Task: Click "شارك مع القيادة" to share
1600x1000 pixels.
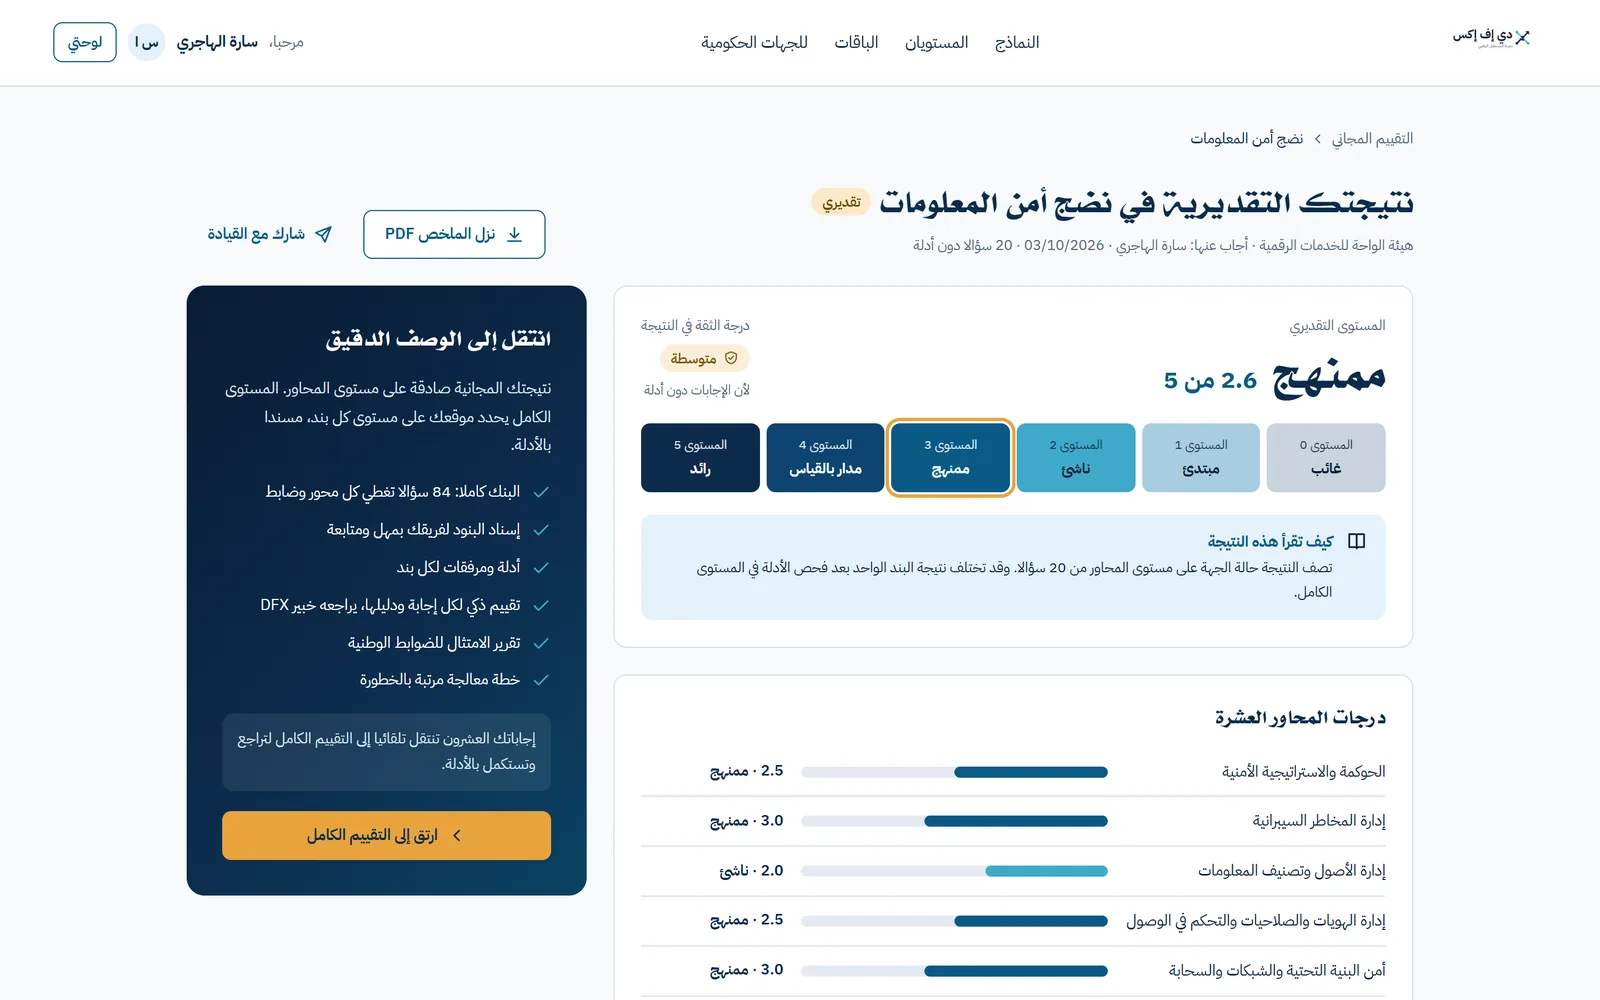Action: (270, 234)
